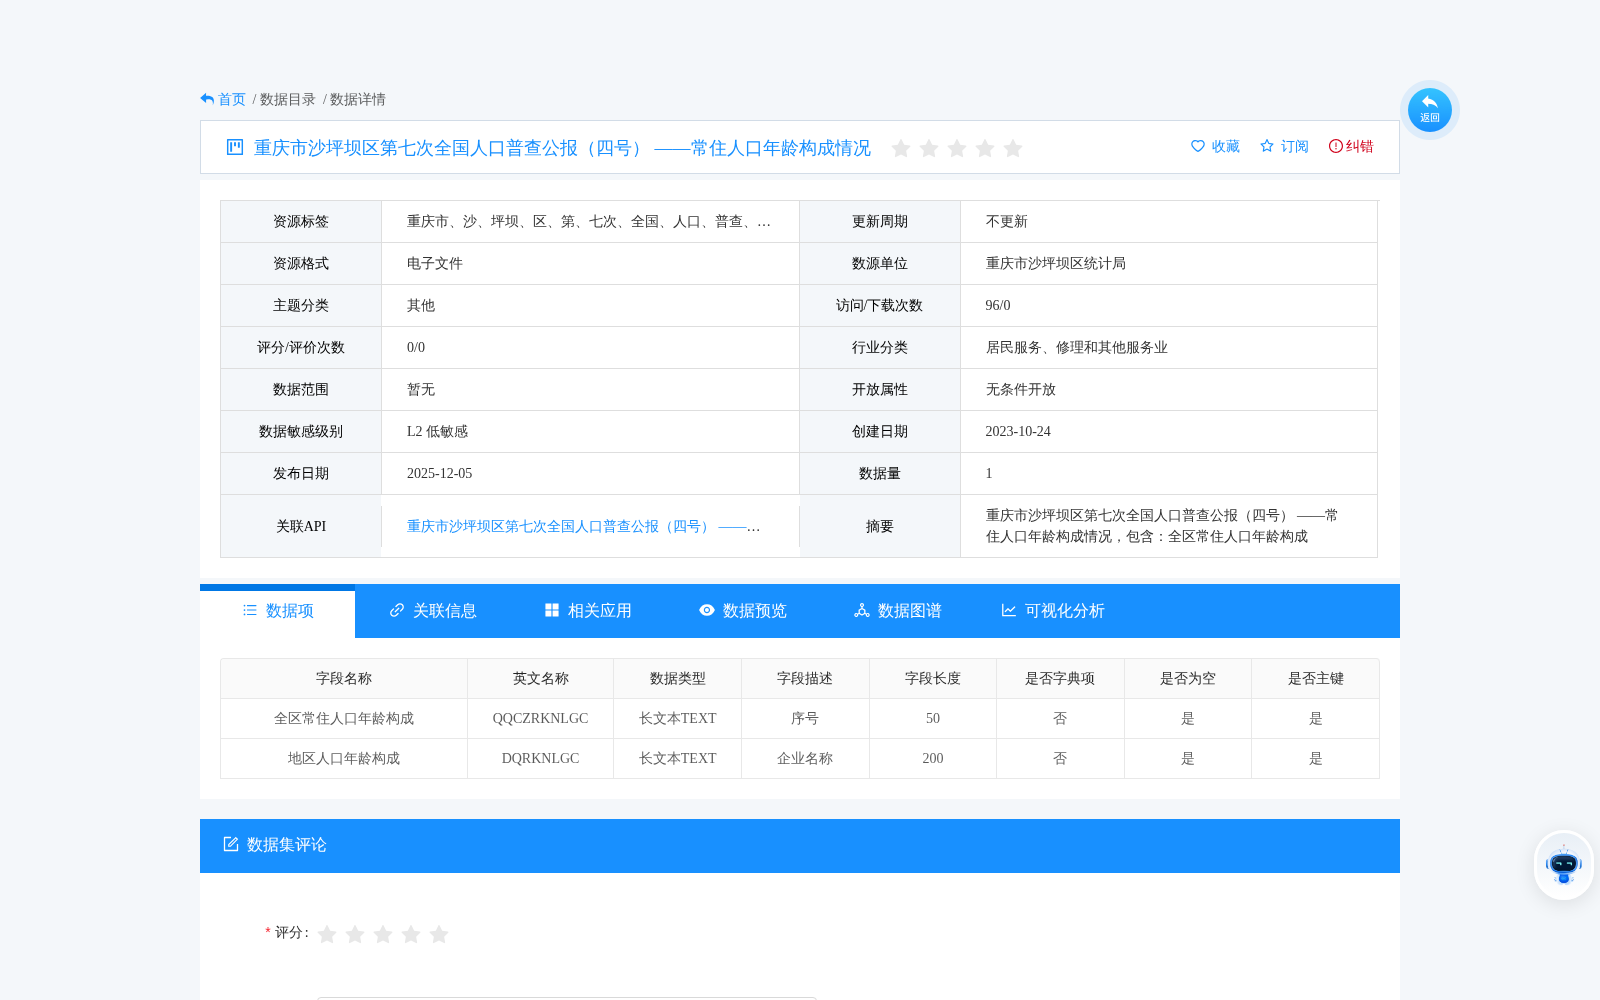This screenshot has height=1000, width=1600.
Task: Click the 纠错 label
Action: tap(1360, 146)
